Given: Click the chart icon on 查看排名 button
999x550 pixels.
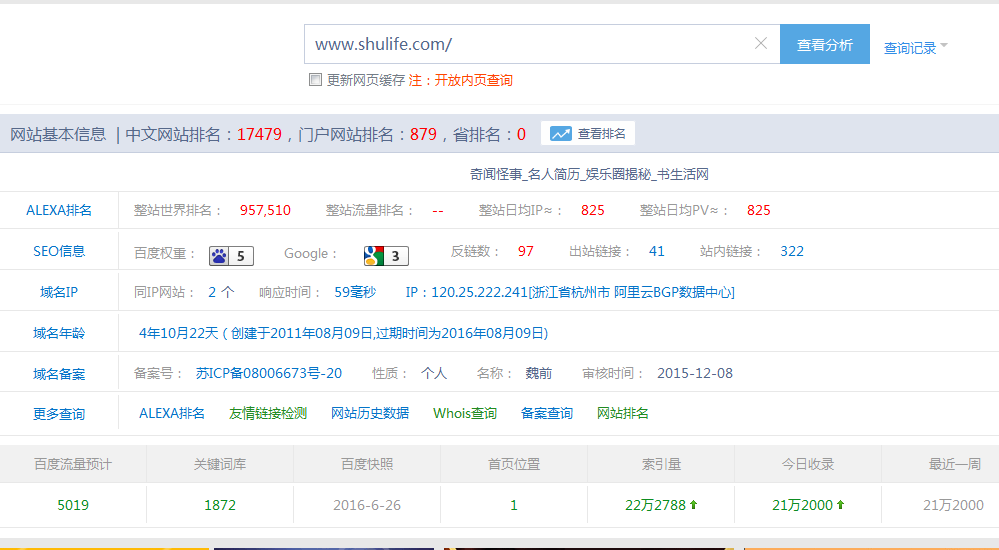Looking at the screenshot, I should (560, 134).
